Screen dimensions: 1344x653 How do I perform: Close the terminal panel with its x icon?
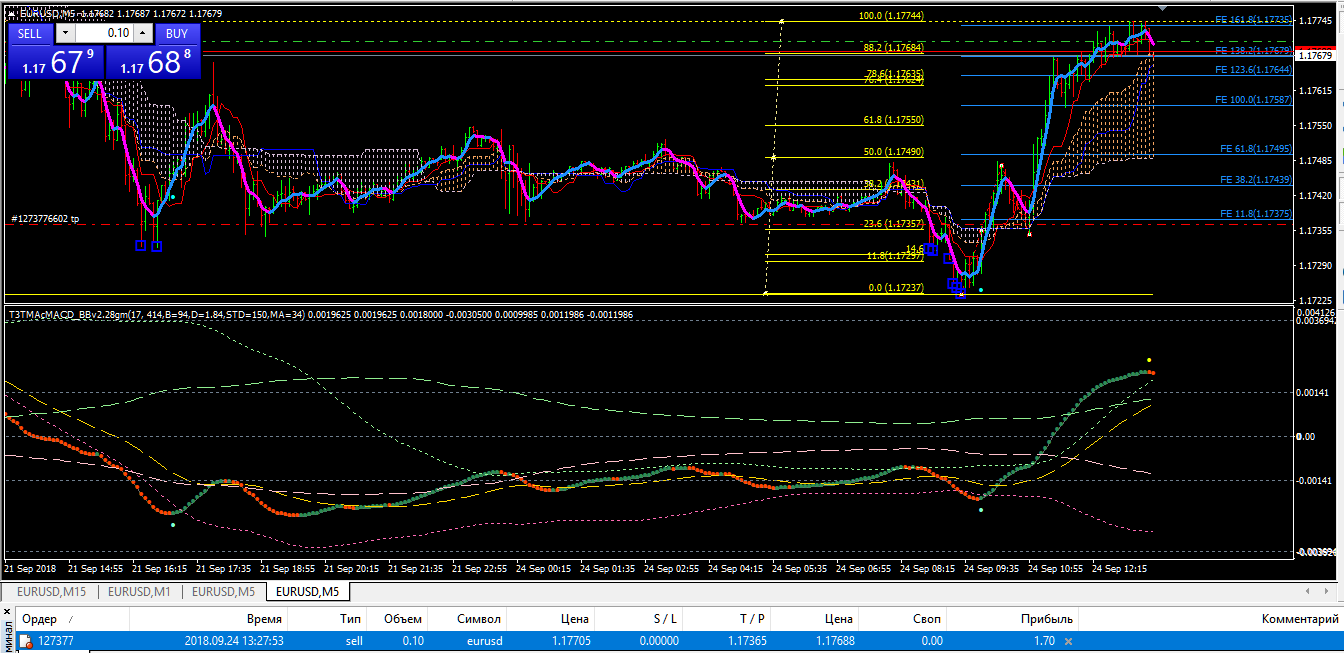click(6, 611)
